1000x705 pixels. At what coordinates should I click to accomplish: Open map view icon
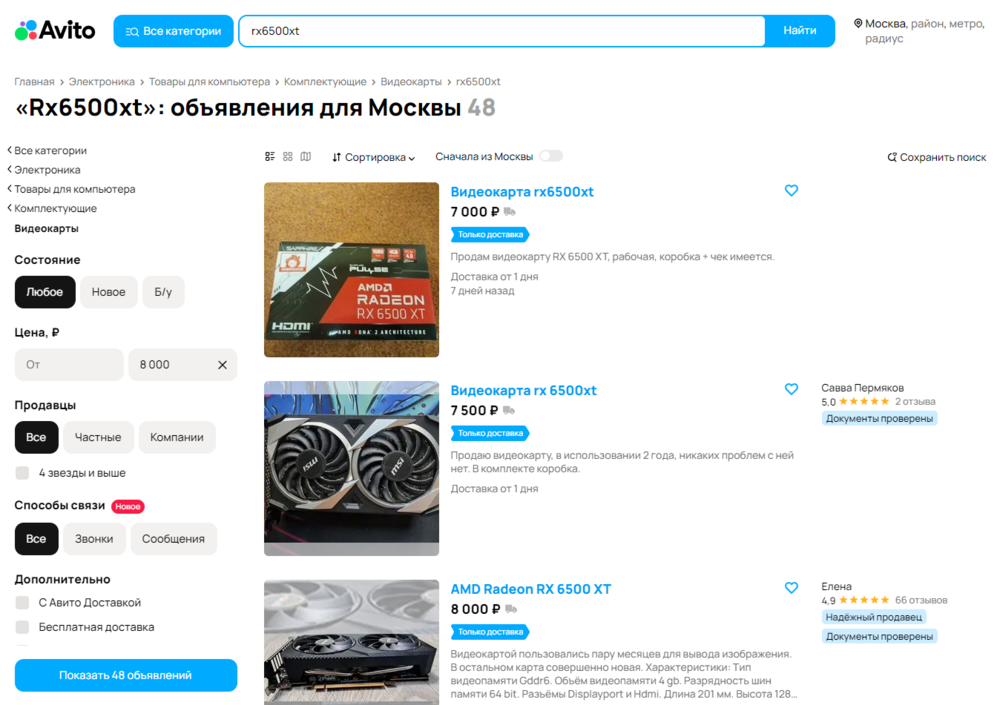[x=306, y=157]
